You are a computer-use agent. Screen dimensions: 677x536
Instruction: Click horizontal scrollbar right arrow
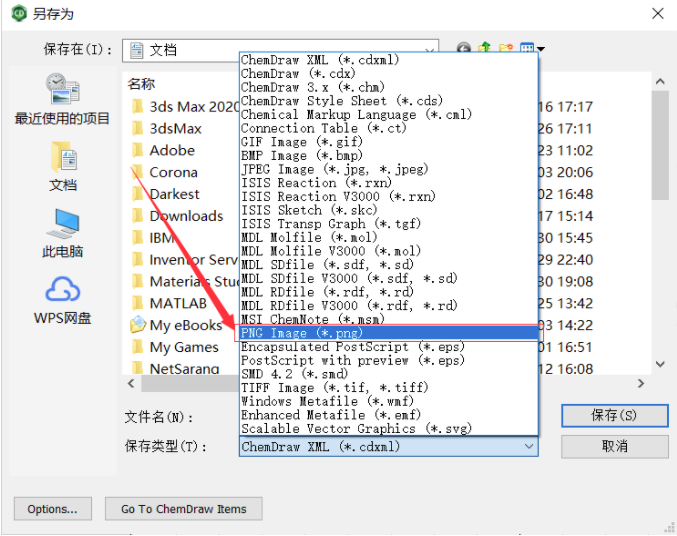(x=641, y=383)
